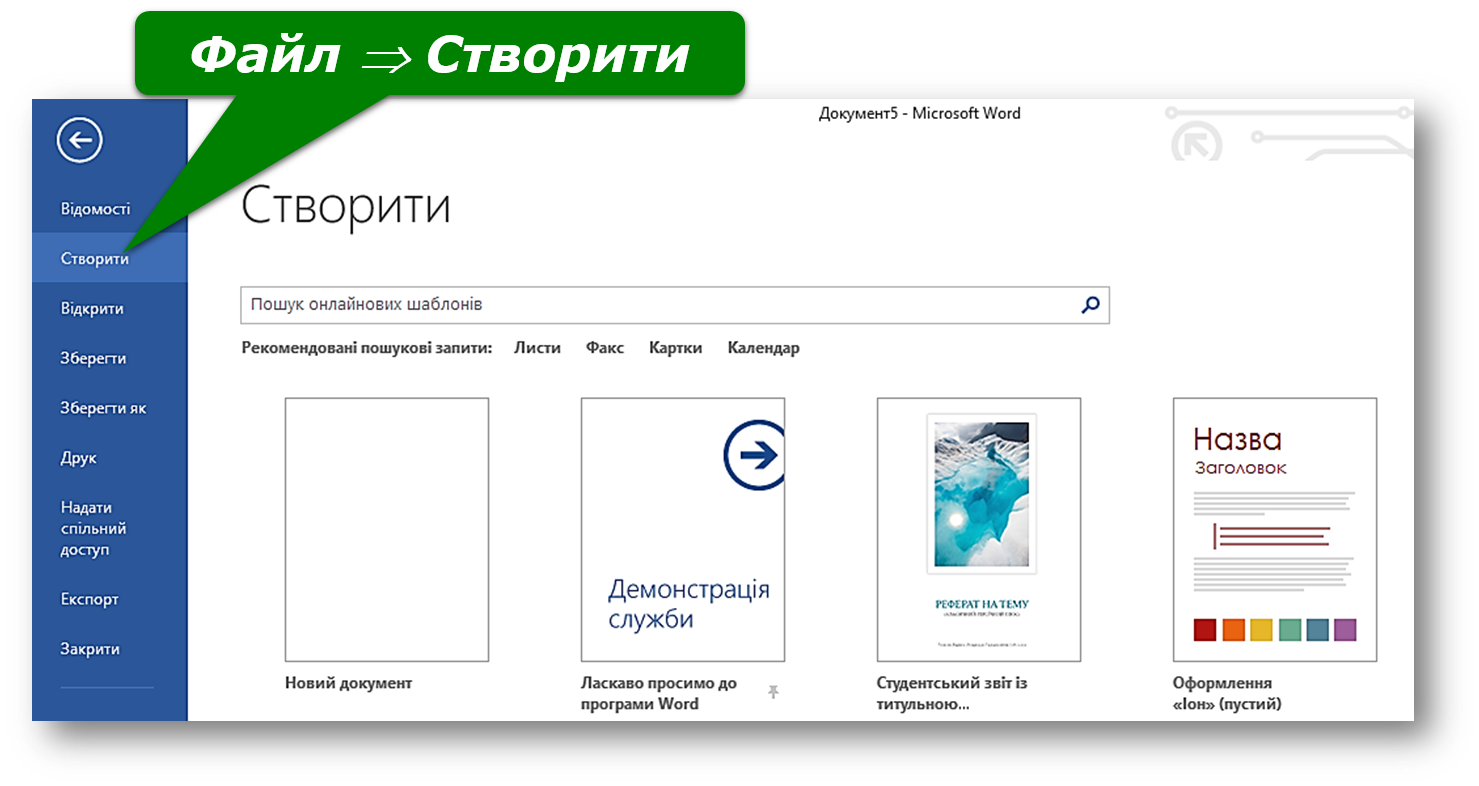This screenshot has height=786, width=1479.
Task: Click the search magnifier icon
Action: point(1090,305)
